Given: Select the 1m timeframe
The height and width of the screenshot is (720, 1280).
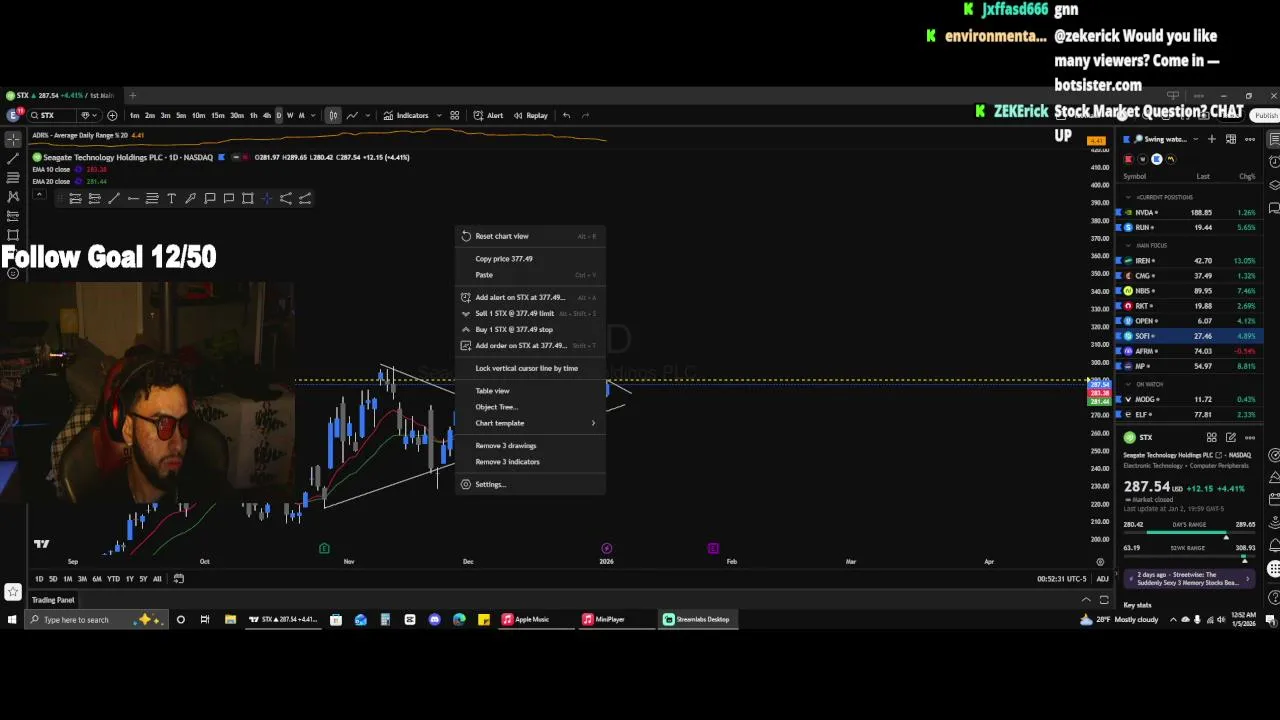Looking at the screenshot, I should click(134, 115).
